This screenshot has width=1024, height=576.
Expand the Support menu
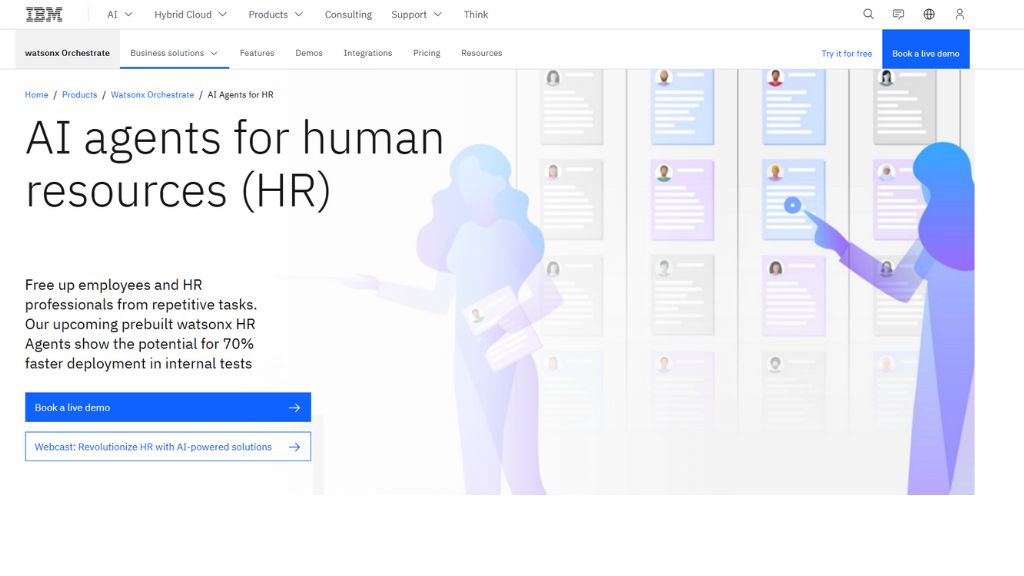coord(416,14)
